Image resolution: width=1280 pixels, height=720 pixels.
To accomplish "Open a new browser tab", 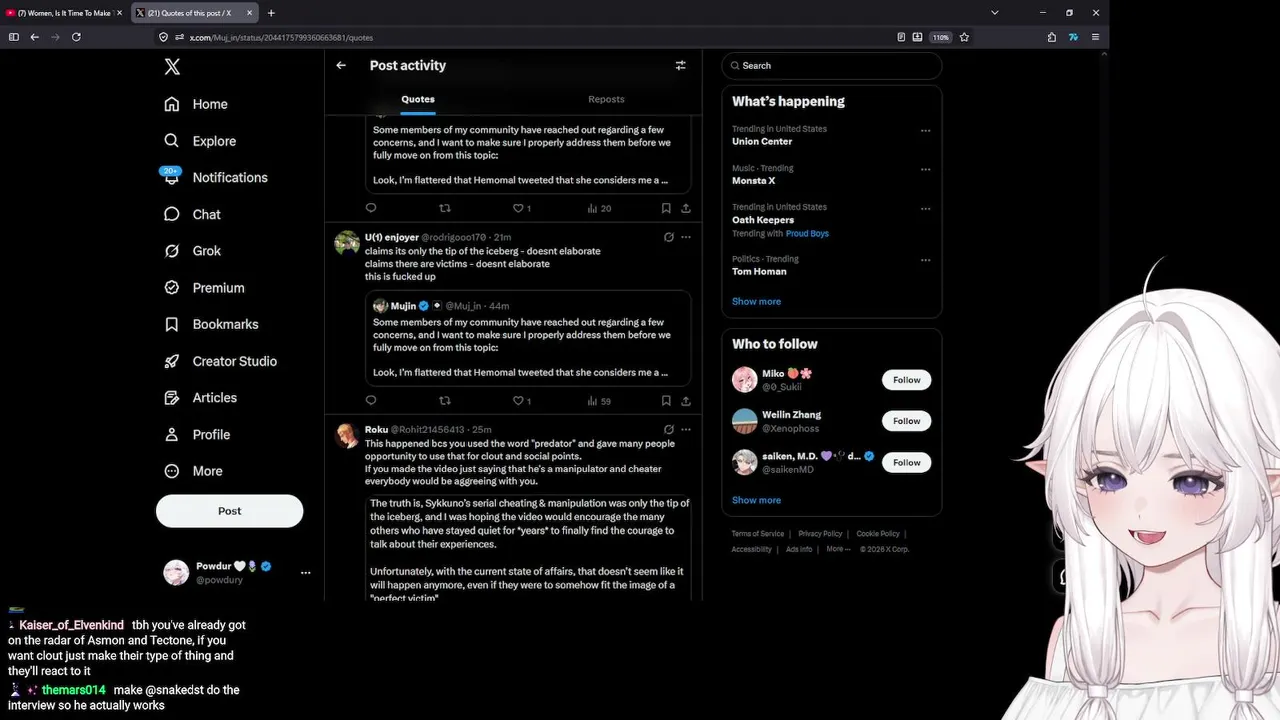I will (271, 13).
